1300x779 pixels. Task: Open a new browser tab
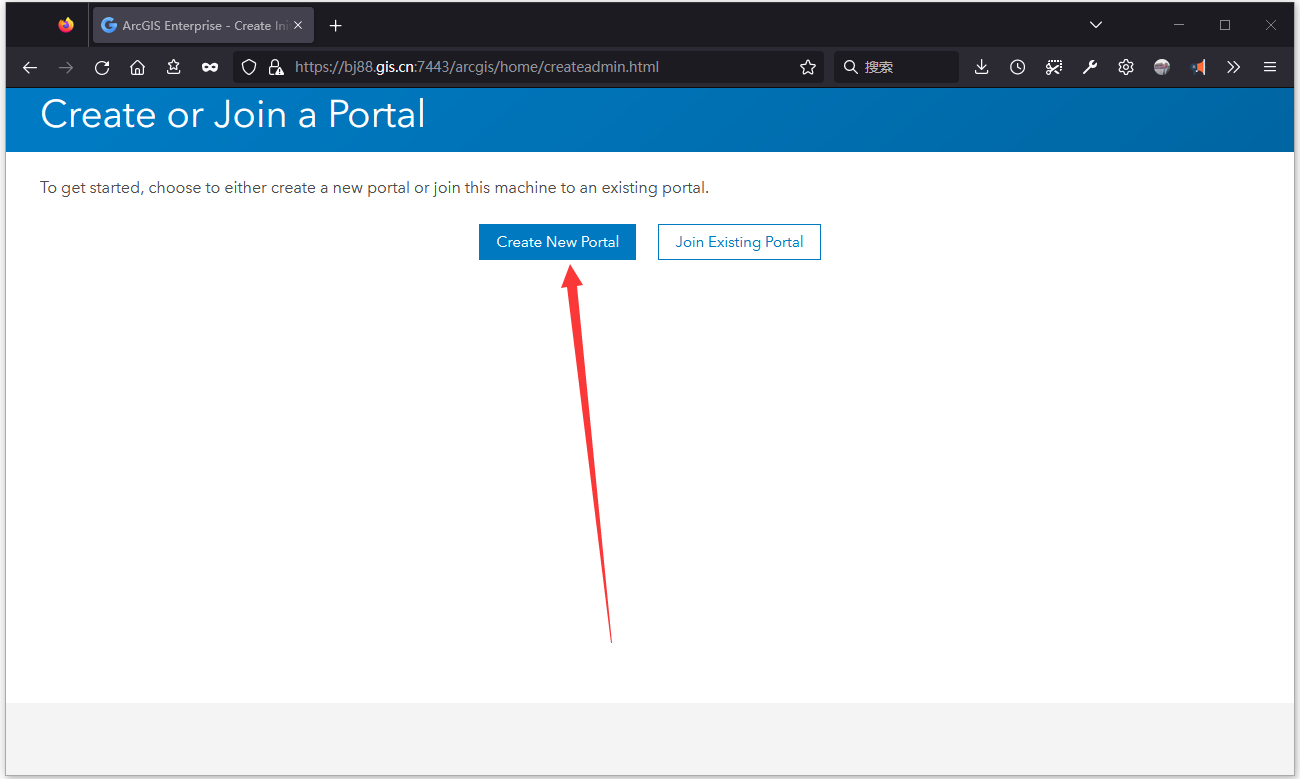[336, 26]
